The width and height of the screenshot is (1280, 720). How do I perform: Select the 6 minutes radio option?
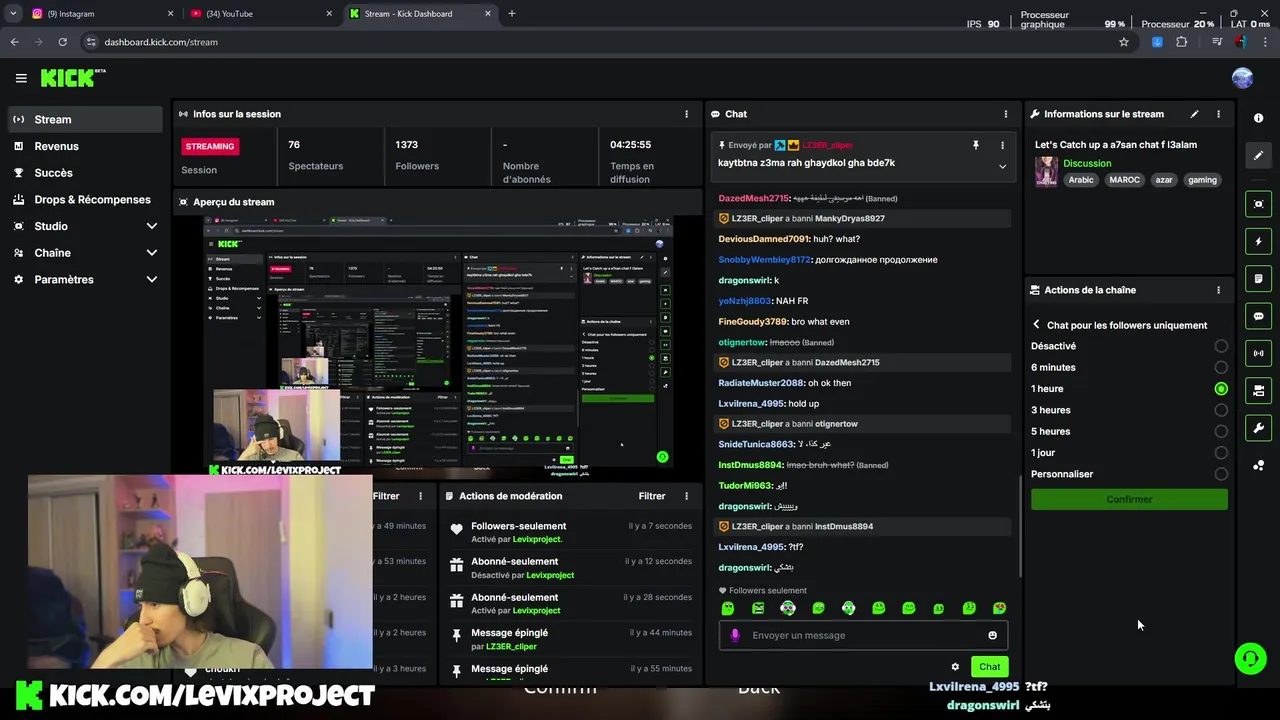tap(1221, 367)
